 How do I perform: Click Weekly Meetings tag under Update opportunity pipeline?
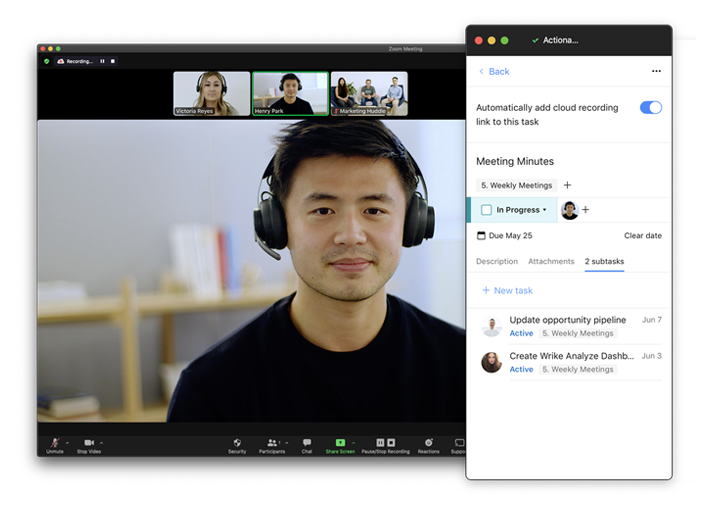pos(578,333)
